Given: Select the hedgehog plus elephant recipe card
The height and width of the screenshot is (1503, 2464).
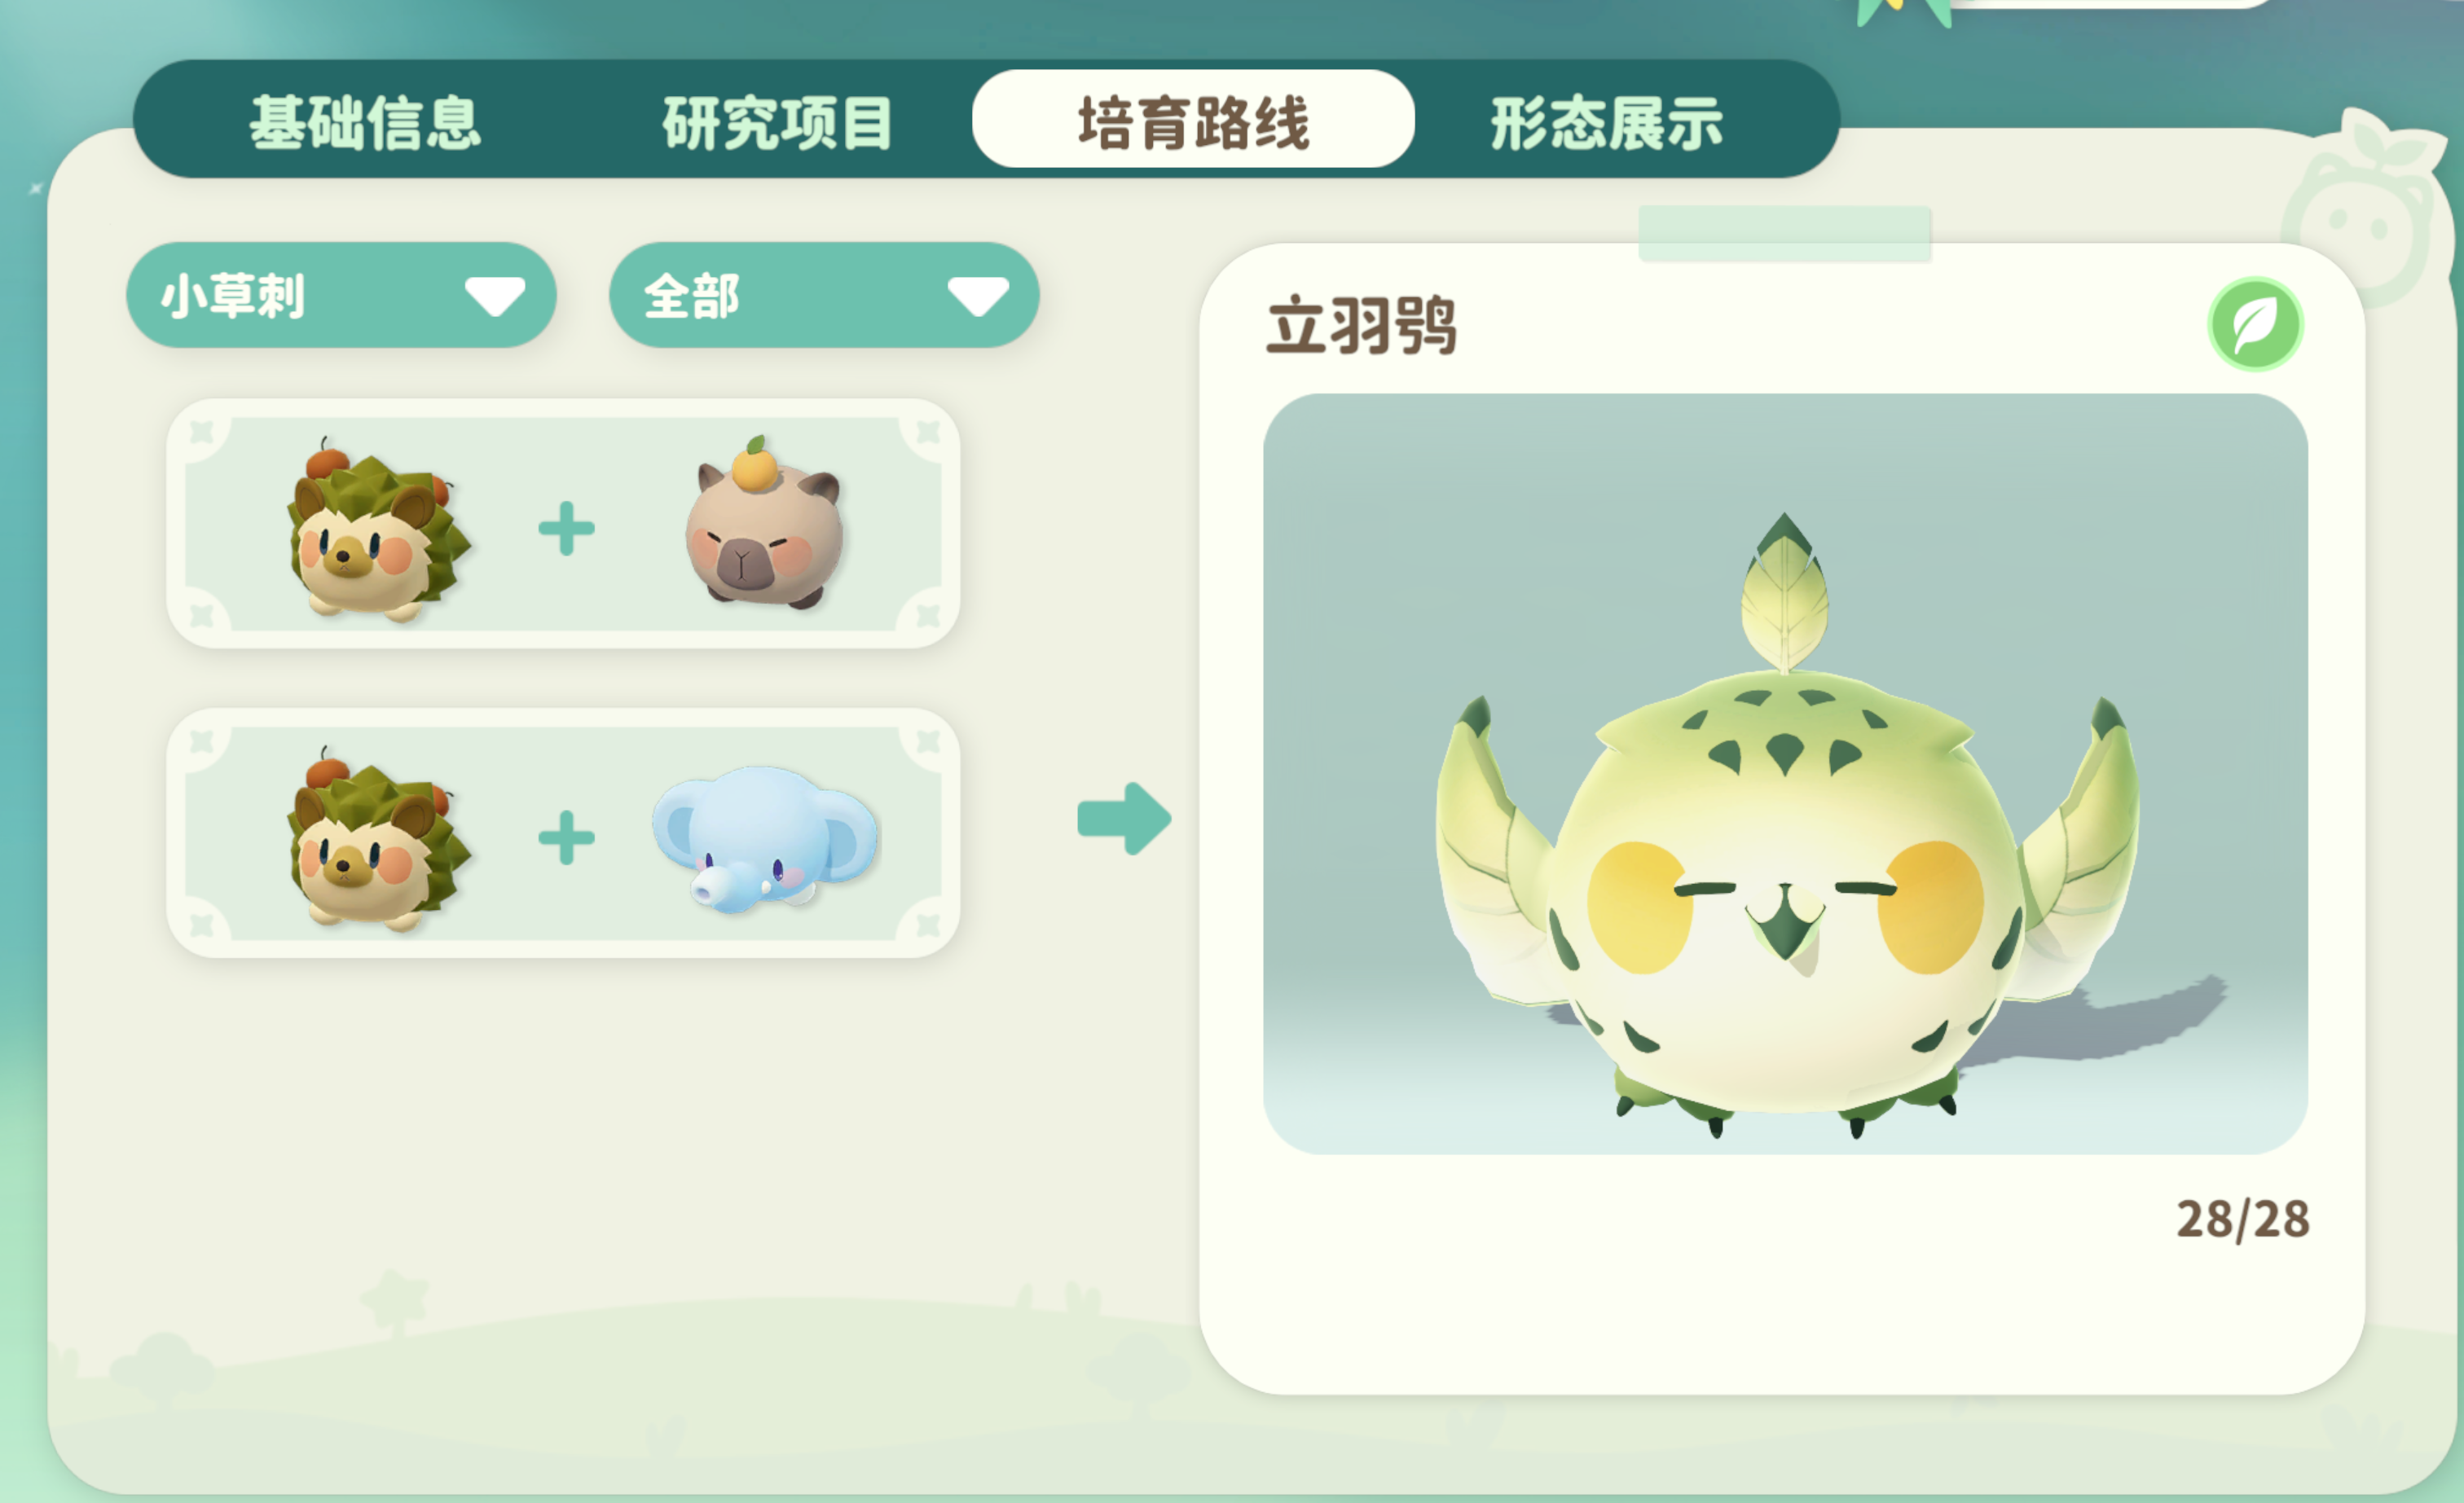Looking at the screenshot, I should point(564,833).
